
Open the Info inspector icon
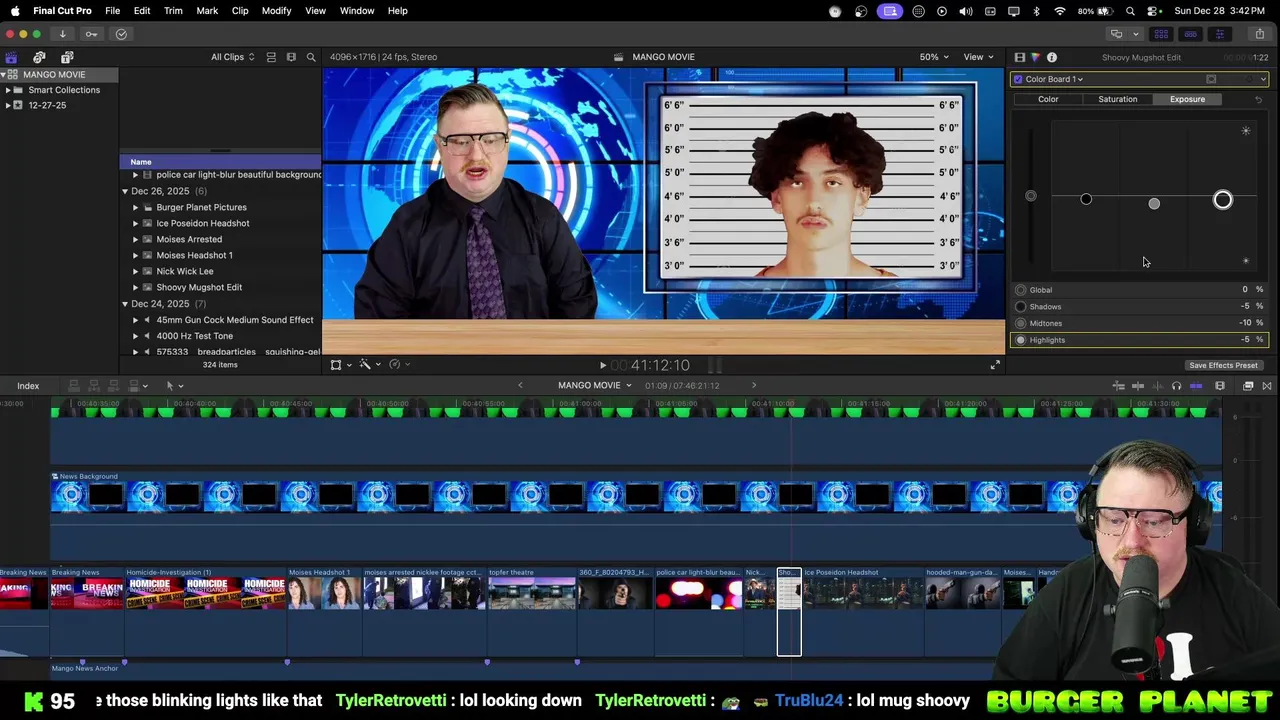coord(1051,57)
